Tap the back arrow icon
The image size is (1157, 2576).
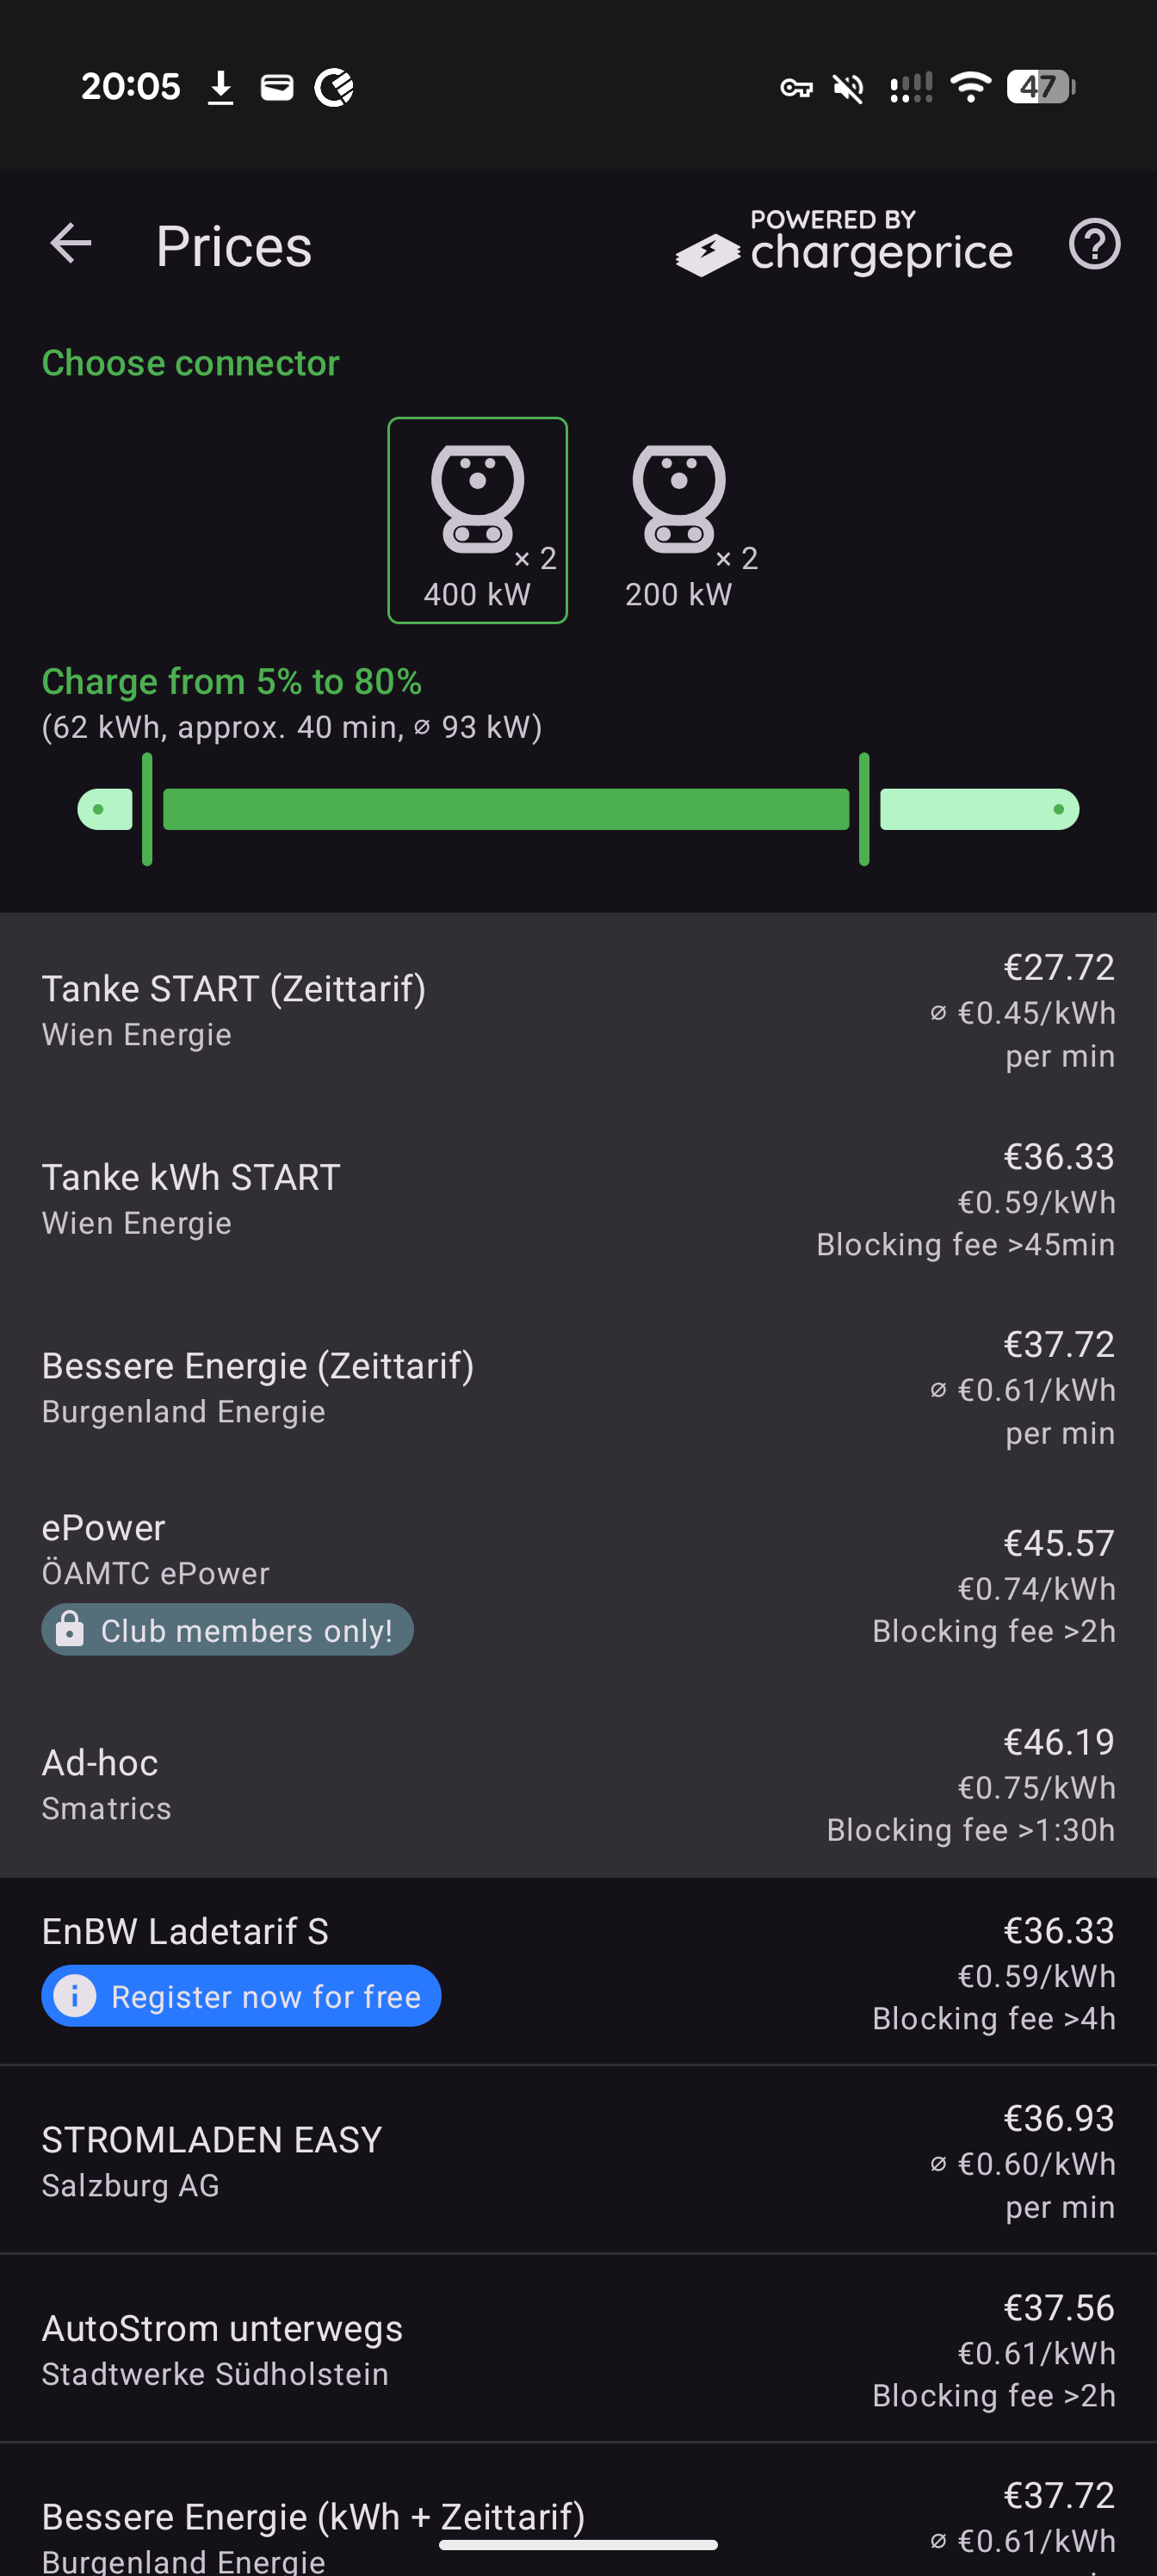(71, 243)
